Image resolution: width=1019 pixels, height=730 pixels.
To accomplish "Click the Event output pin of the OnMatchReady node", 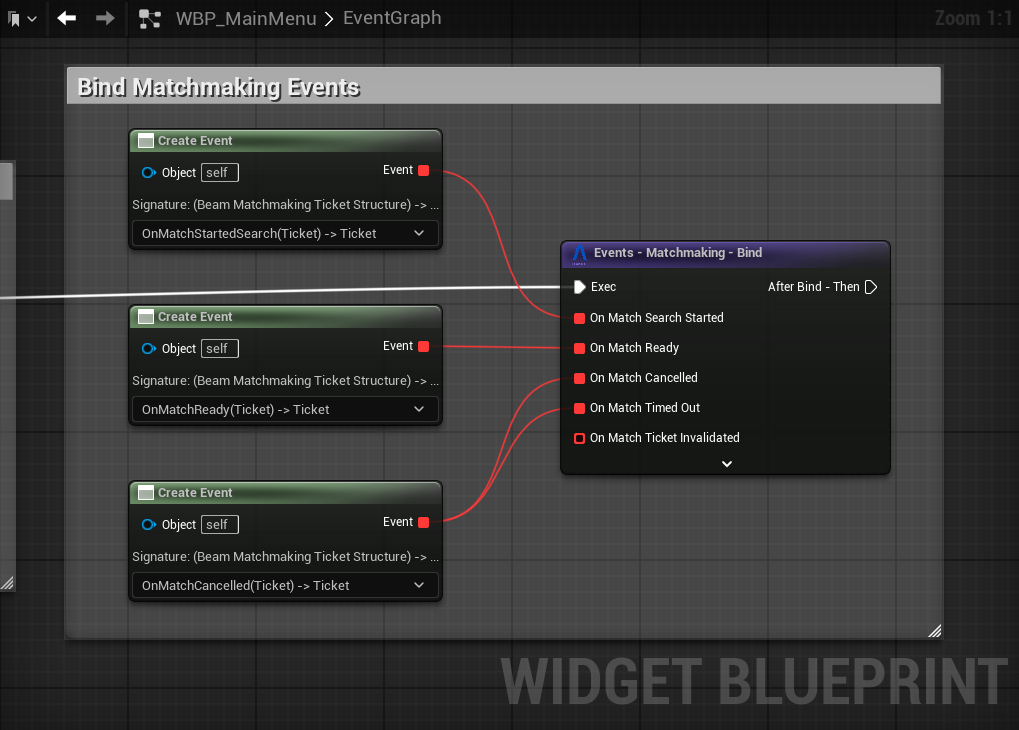I will point(423,347).
